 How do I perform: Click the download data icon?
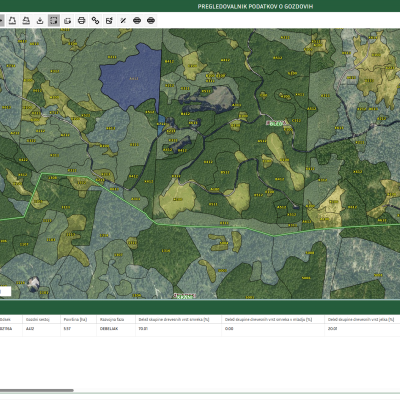coord(40,21)
